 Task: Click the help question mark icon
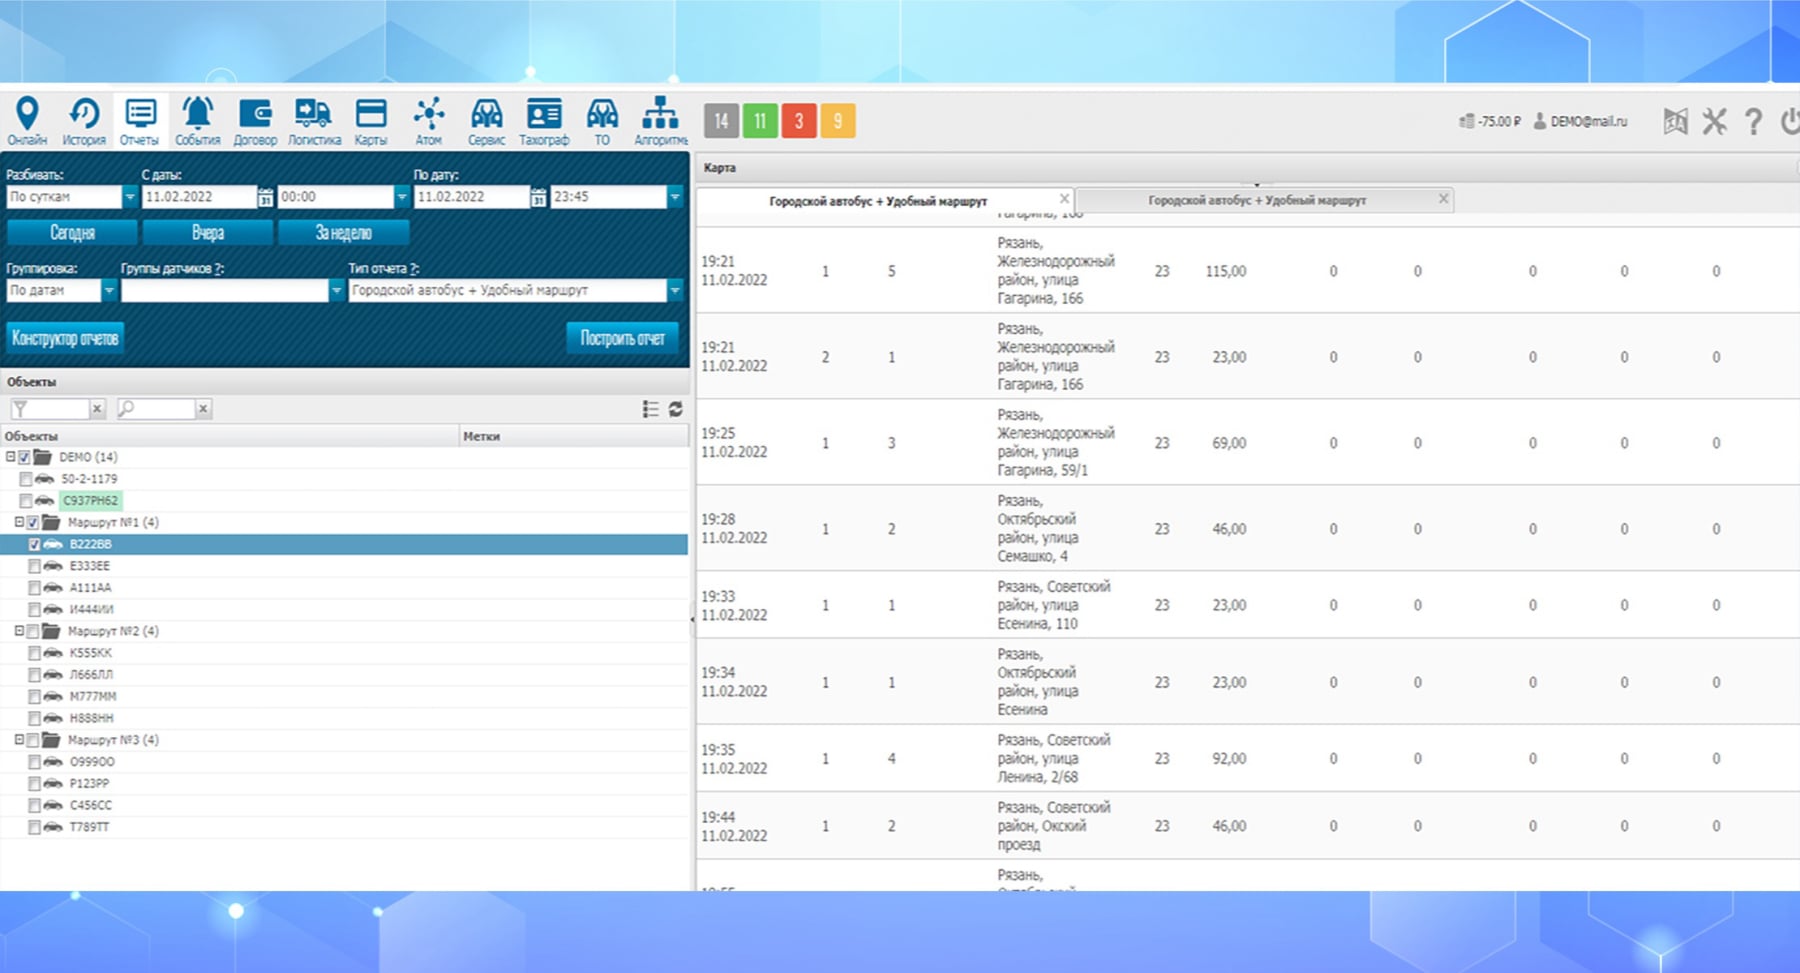(x=1753, y=122)
